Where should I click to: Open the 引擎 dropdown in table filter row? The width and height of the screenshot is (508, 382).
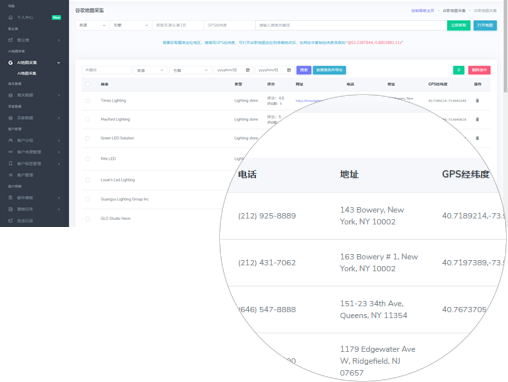[x=190, y=70]
